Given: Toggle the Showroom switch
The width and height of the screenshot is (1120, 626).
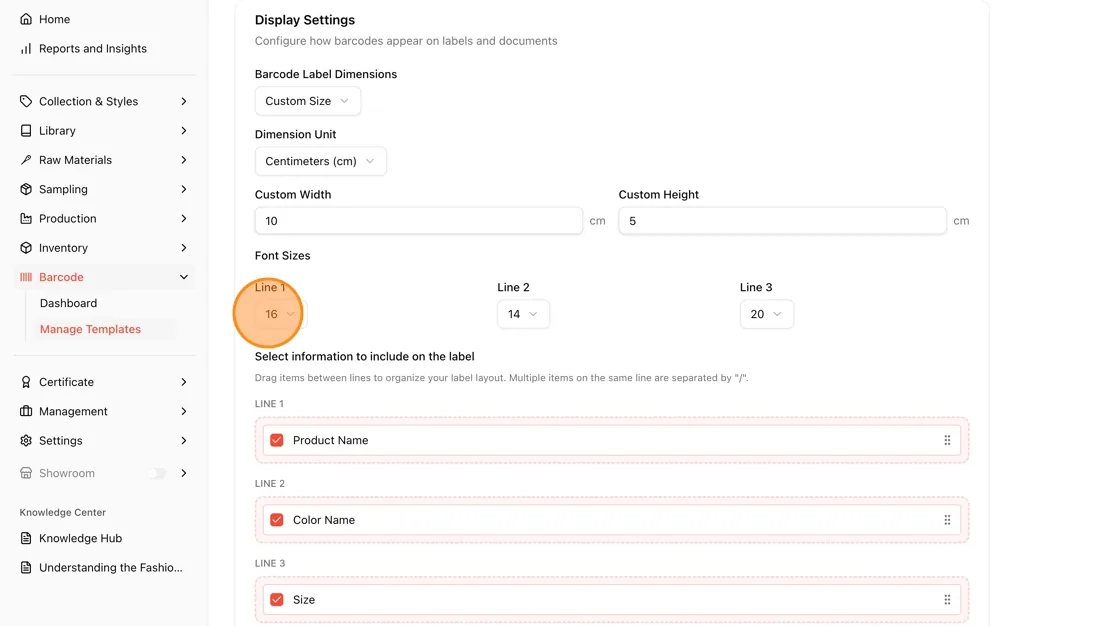Looking at the screenshot, I should pyautogui.click(x=157, y=473).
